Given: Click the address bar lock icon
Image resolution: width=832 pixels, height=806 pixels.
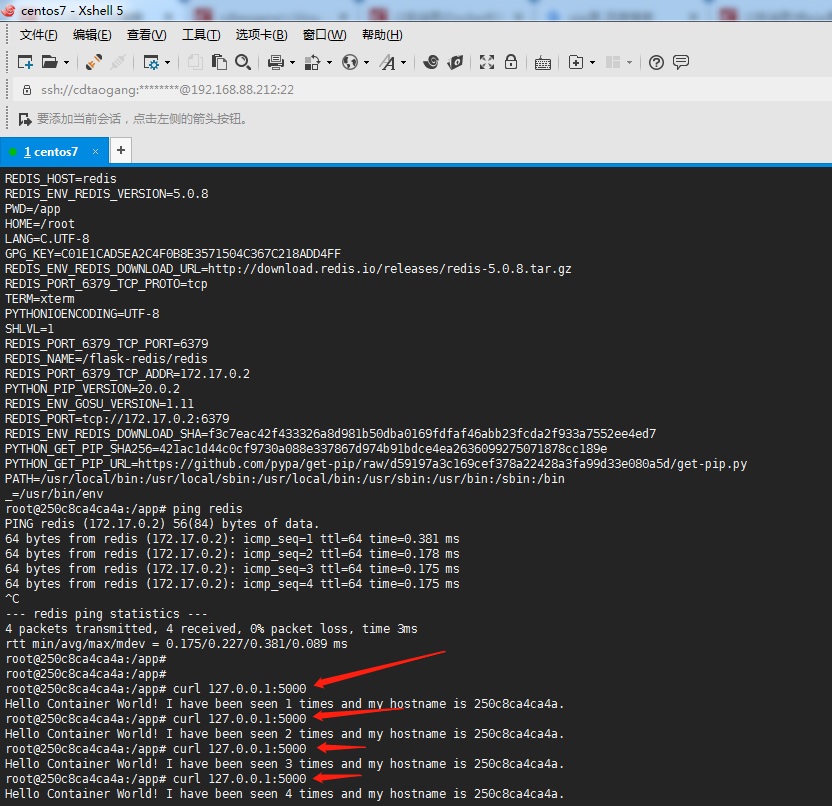Looking at the screenshot, I should pos(27,90).
